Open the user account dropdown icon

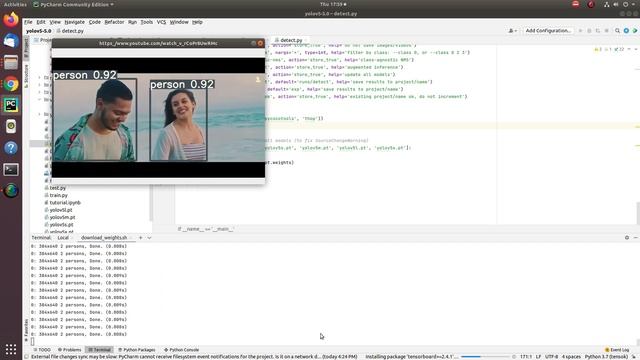[x=512, y=31]
